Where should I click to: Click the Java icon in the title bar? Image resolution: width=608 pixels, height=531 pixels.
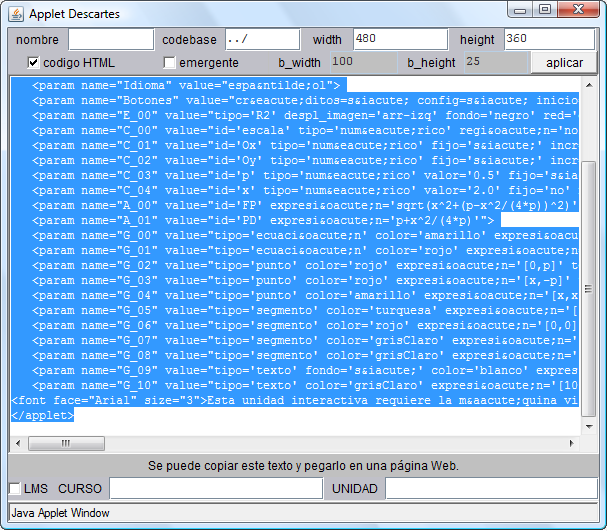tap(16, 14)
